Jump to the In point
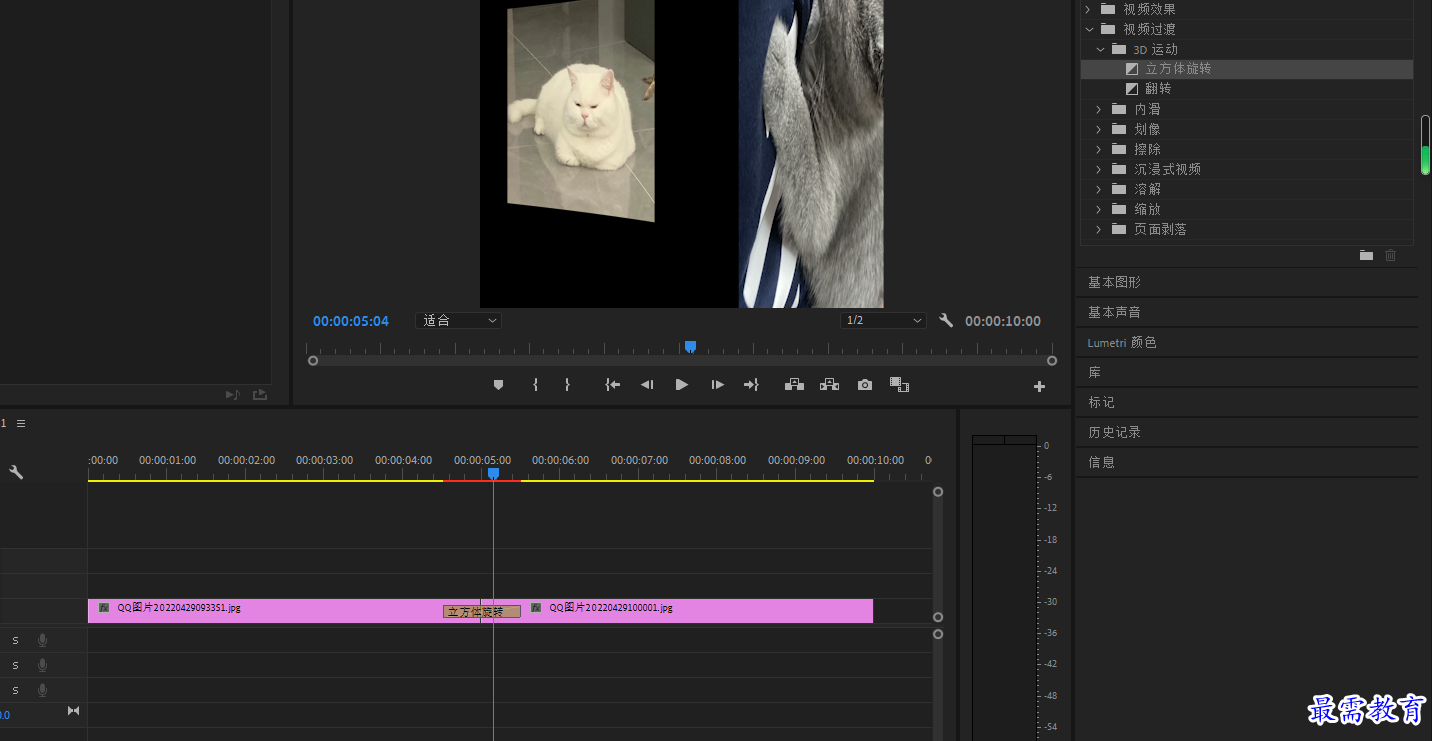The image size is (1432, 741). 613,385
